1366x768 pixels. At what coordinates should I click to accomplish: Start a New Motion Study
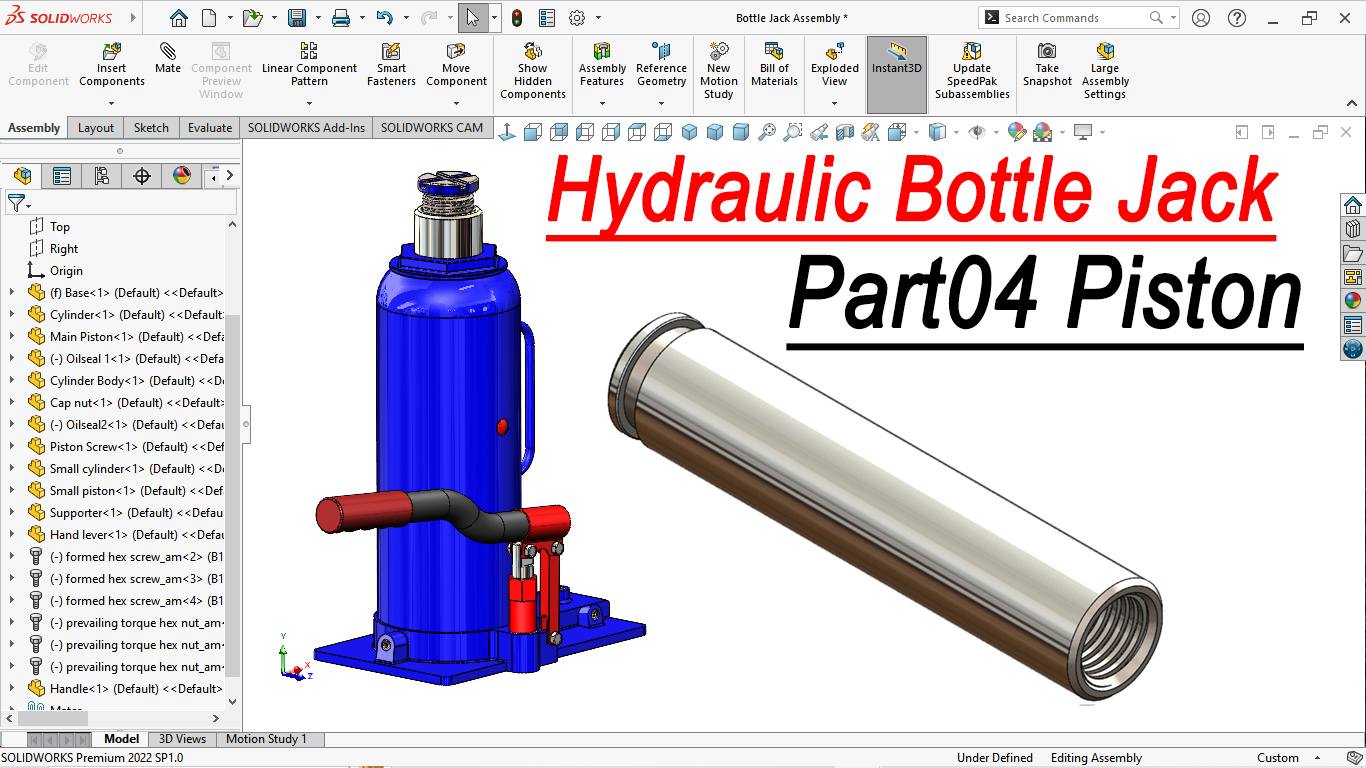tap(719, 71)
